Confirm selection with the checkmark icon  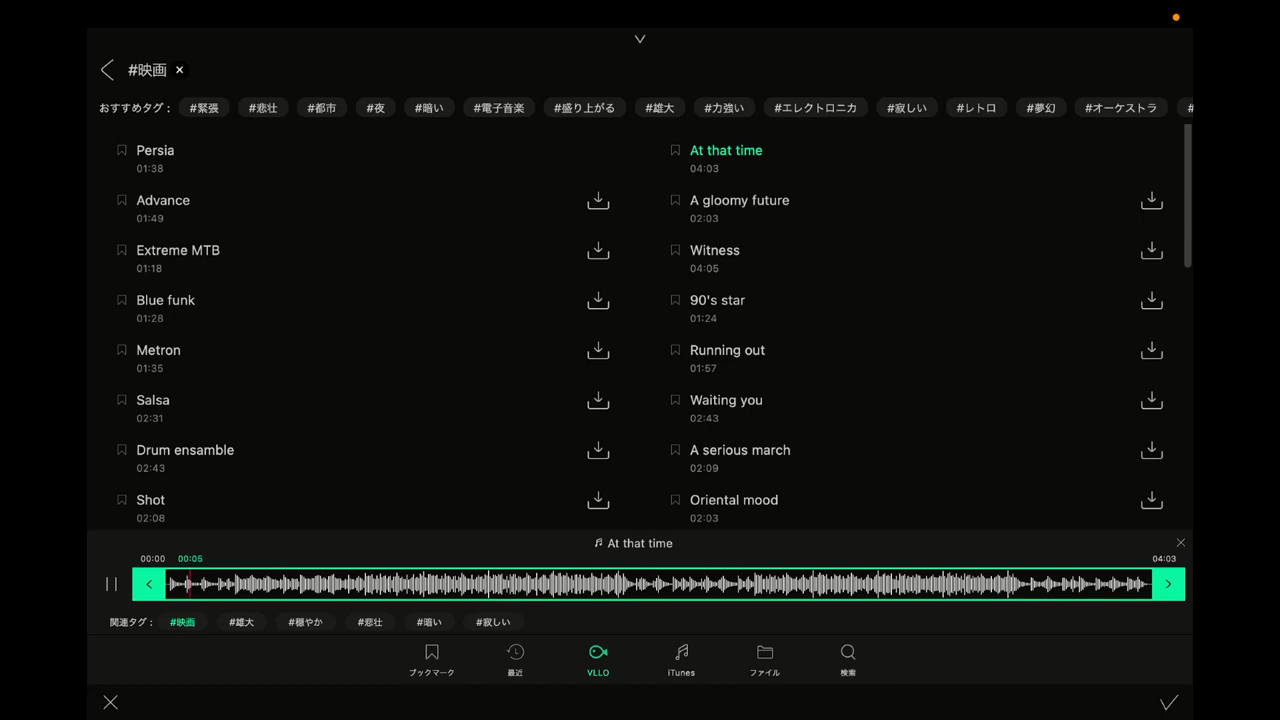point(1168,702)
